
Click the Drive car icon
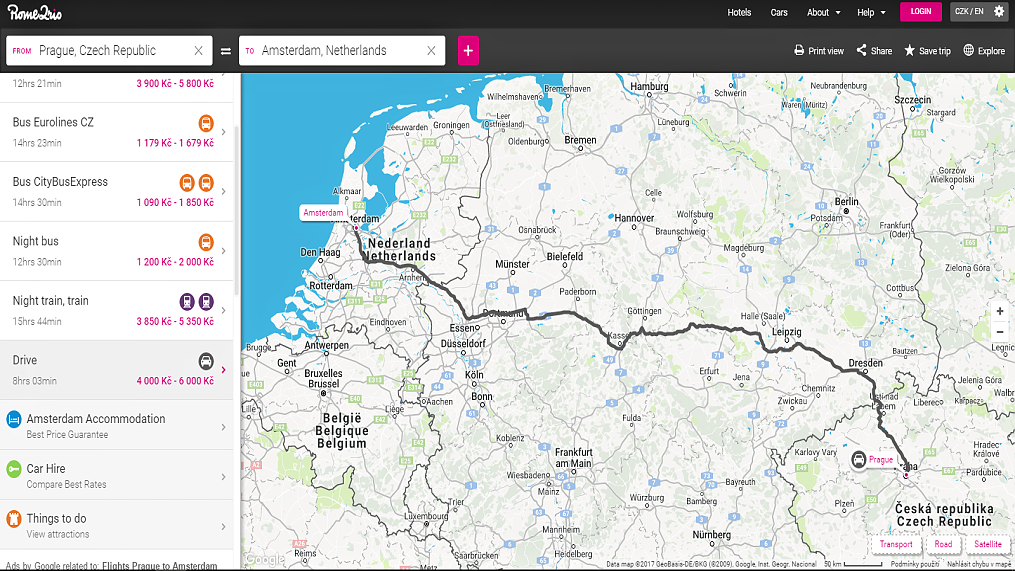(206, 361)
